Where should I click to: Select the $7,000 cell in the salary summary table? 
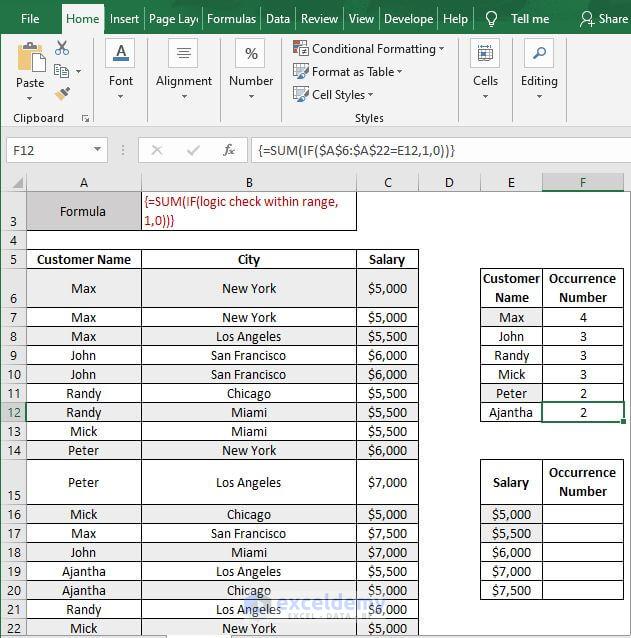511,571
